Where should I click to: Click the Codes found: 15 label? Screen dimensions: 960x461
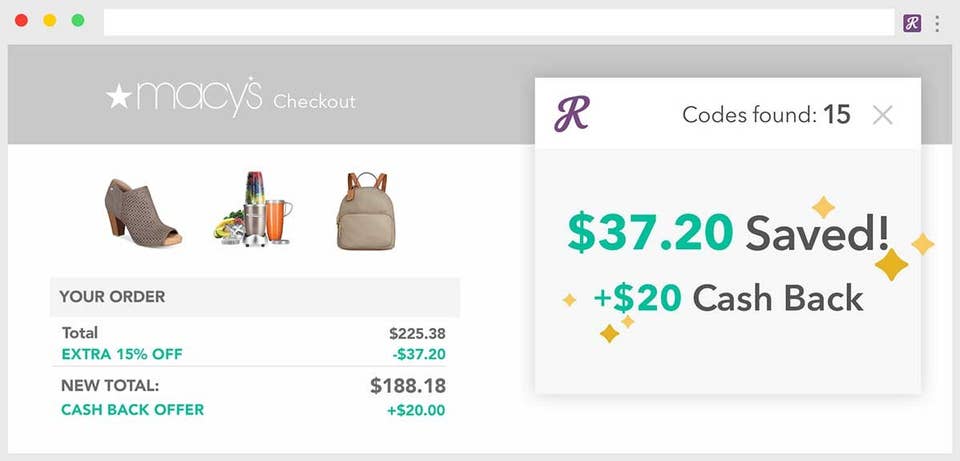point(766,114)
